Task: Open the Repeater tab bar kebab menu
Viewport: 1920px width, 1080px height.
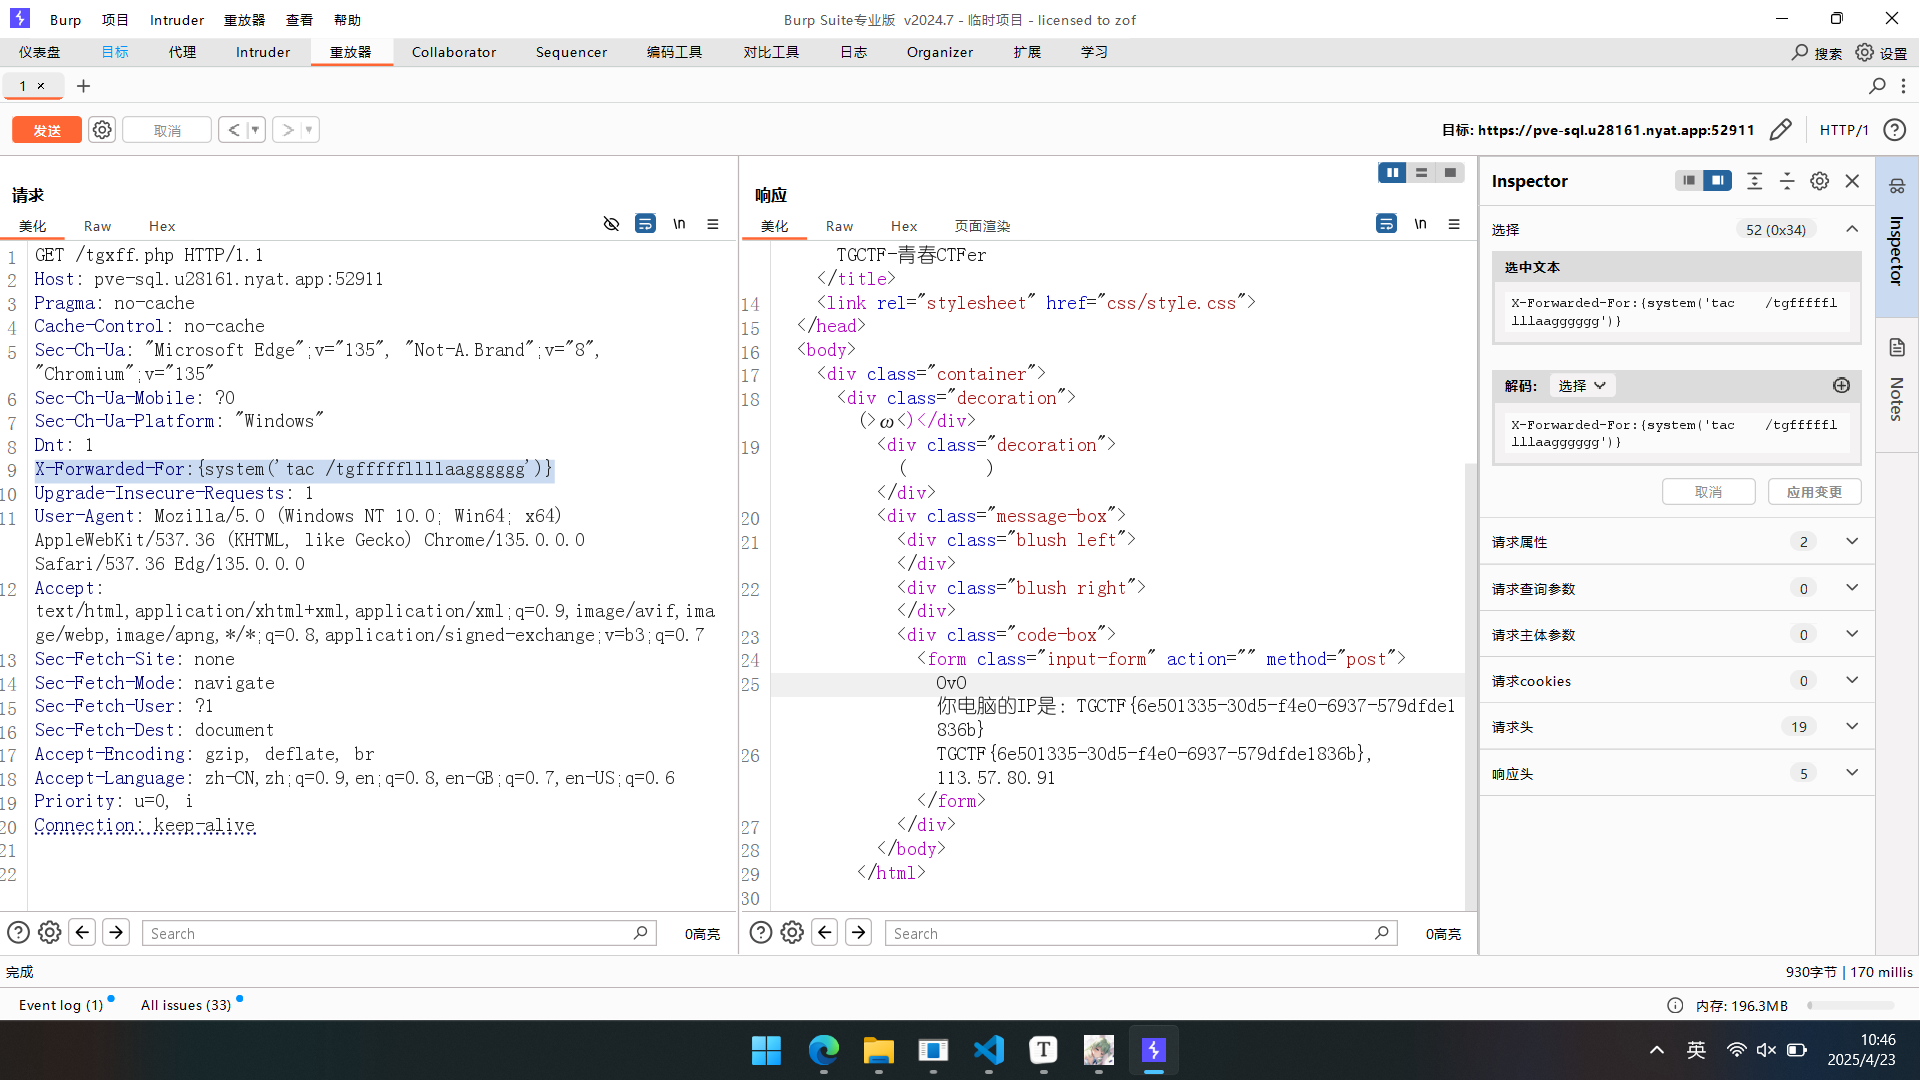Action: pyautogui.click(x=1903, y=86)
